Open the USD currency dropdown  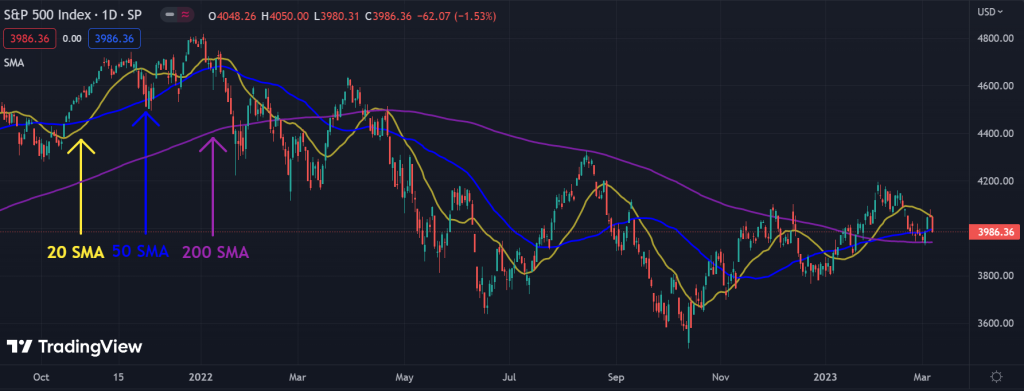[991, 12]
